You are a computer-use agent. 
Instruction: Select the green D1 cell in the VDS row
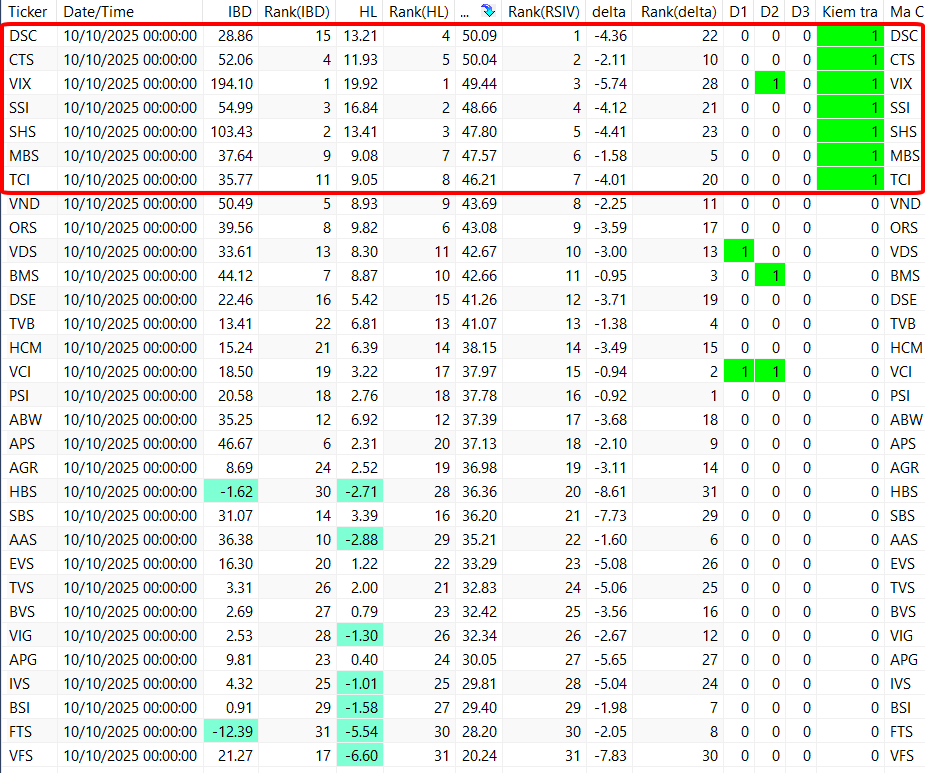[x=739, y=252]
